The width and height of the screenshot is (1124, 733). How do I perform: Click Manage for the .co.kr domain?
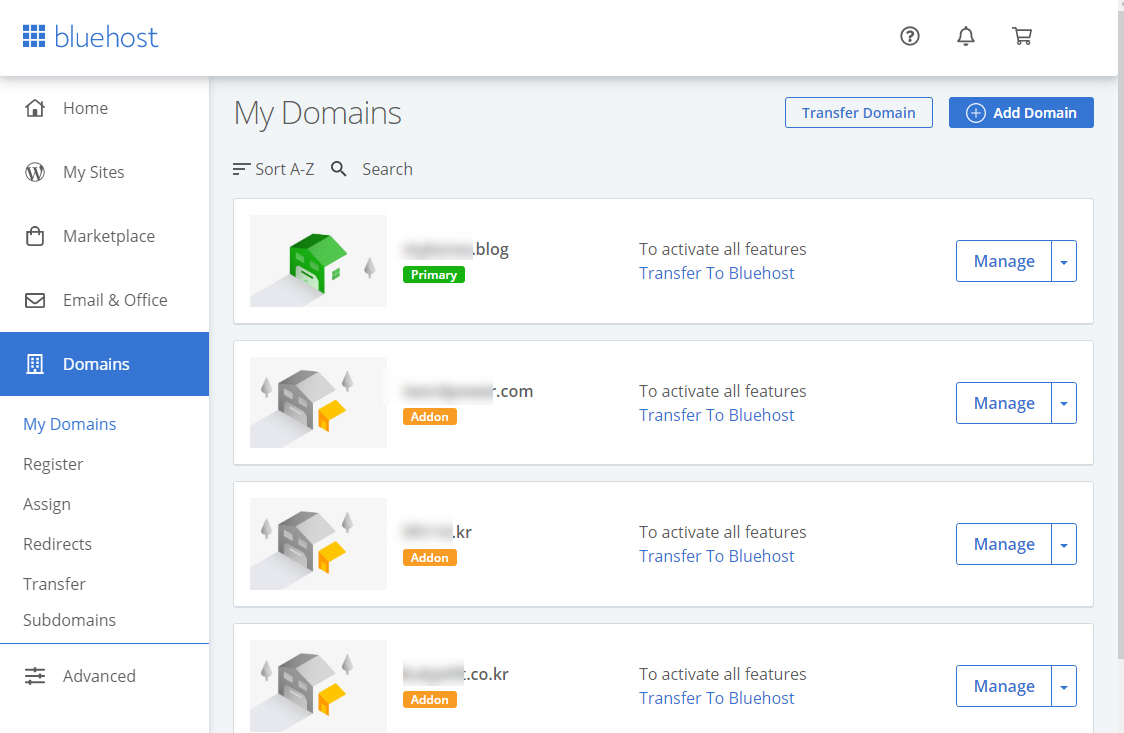[1004, 686]
